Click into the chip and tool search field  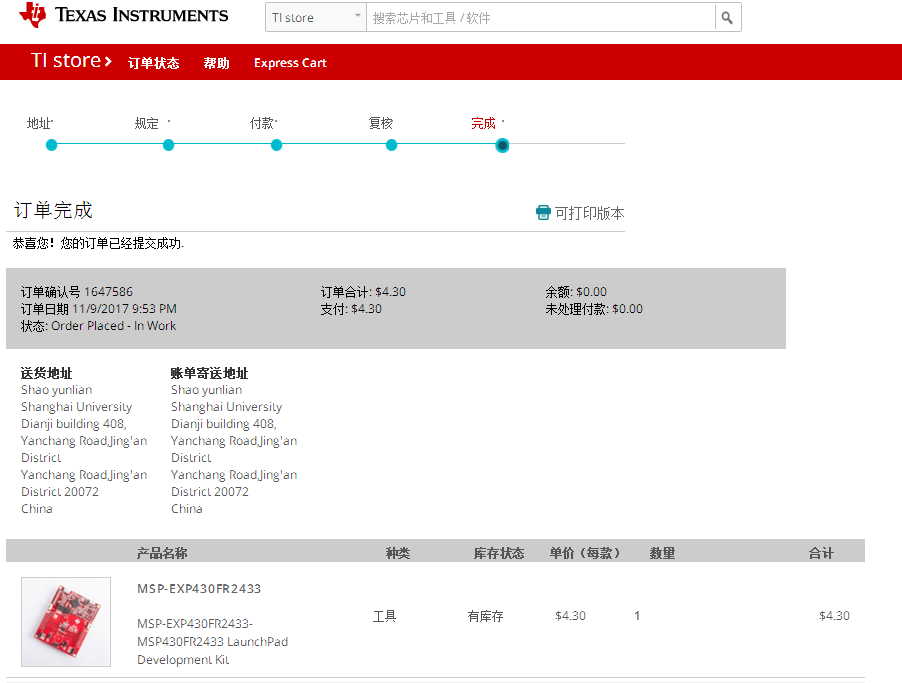click(541, 18)
